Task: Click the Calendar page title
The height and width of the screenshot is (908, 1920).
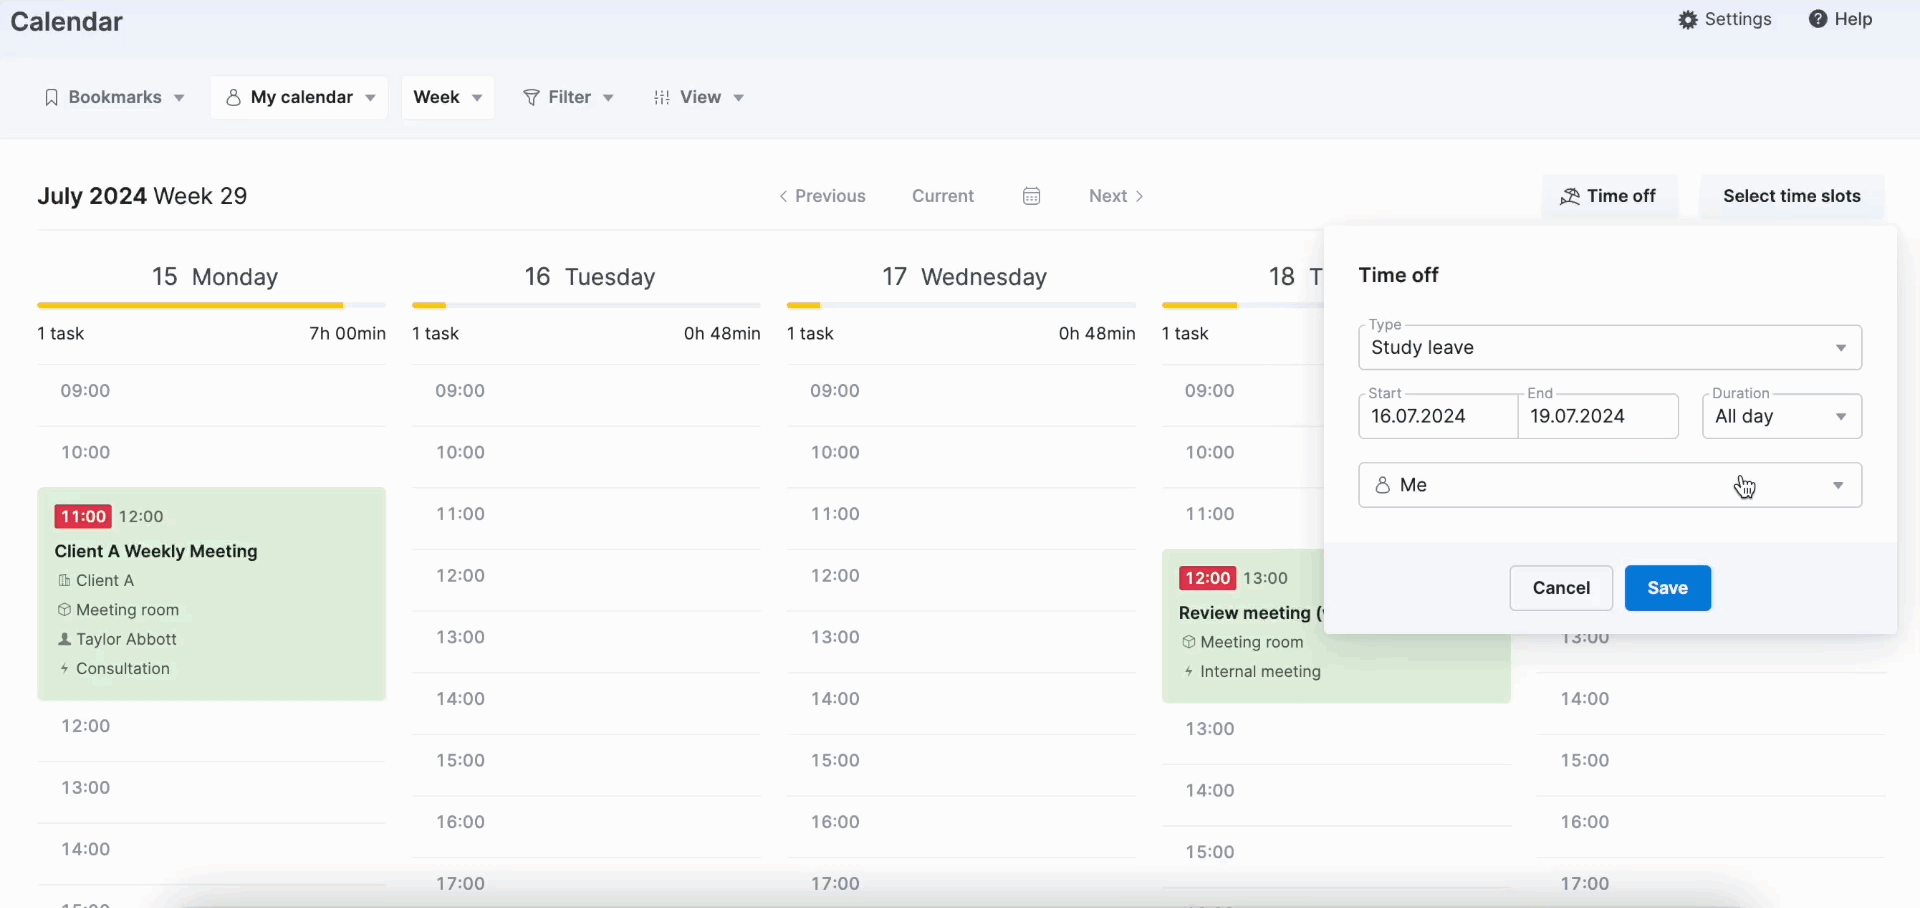Action: (67, 22)
